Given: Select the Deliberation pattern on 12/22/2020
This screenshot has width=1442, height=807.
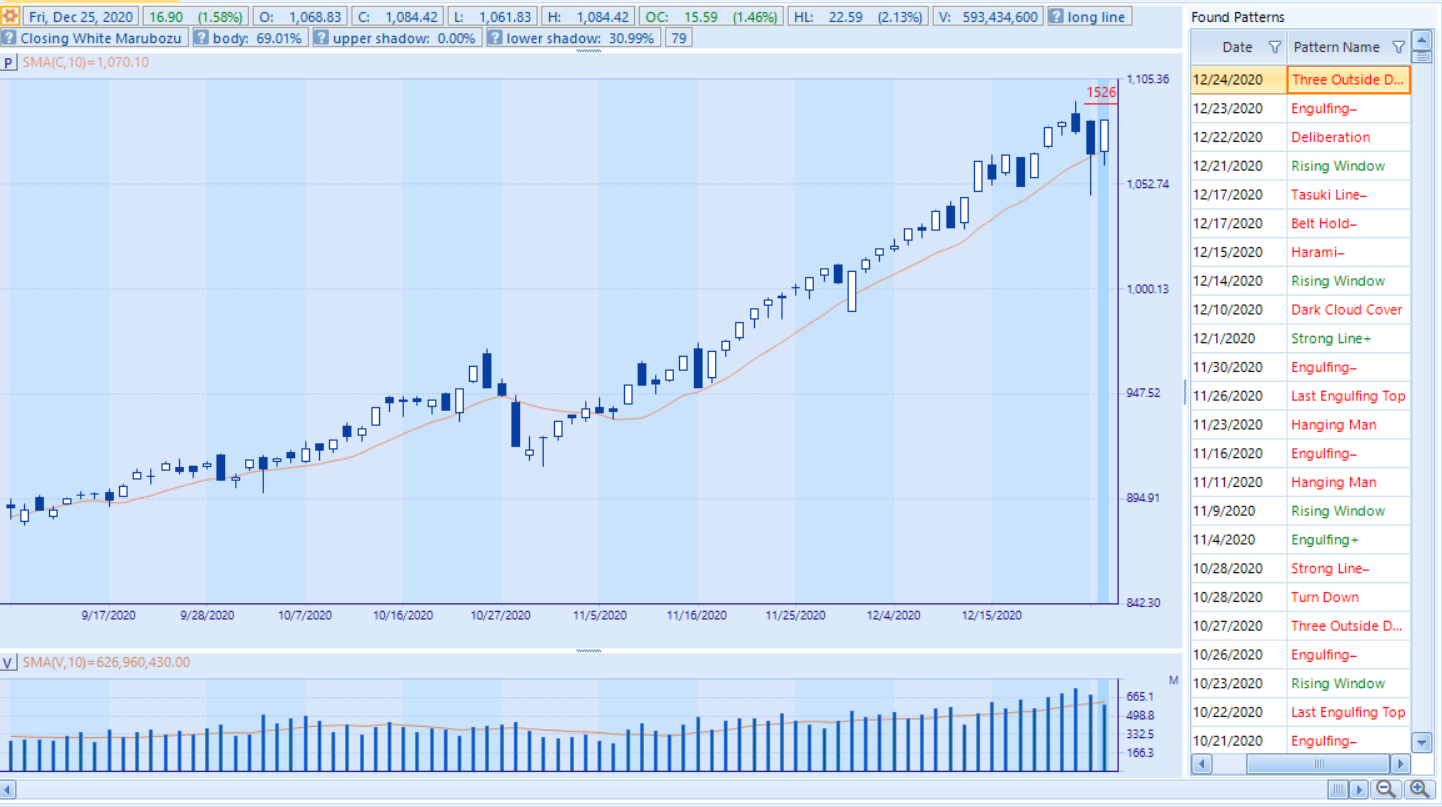Looking at the screenshot, I should pyautogui.click(x=1330, y=137).
